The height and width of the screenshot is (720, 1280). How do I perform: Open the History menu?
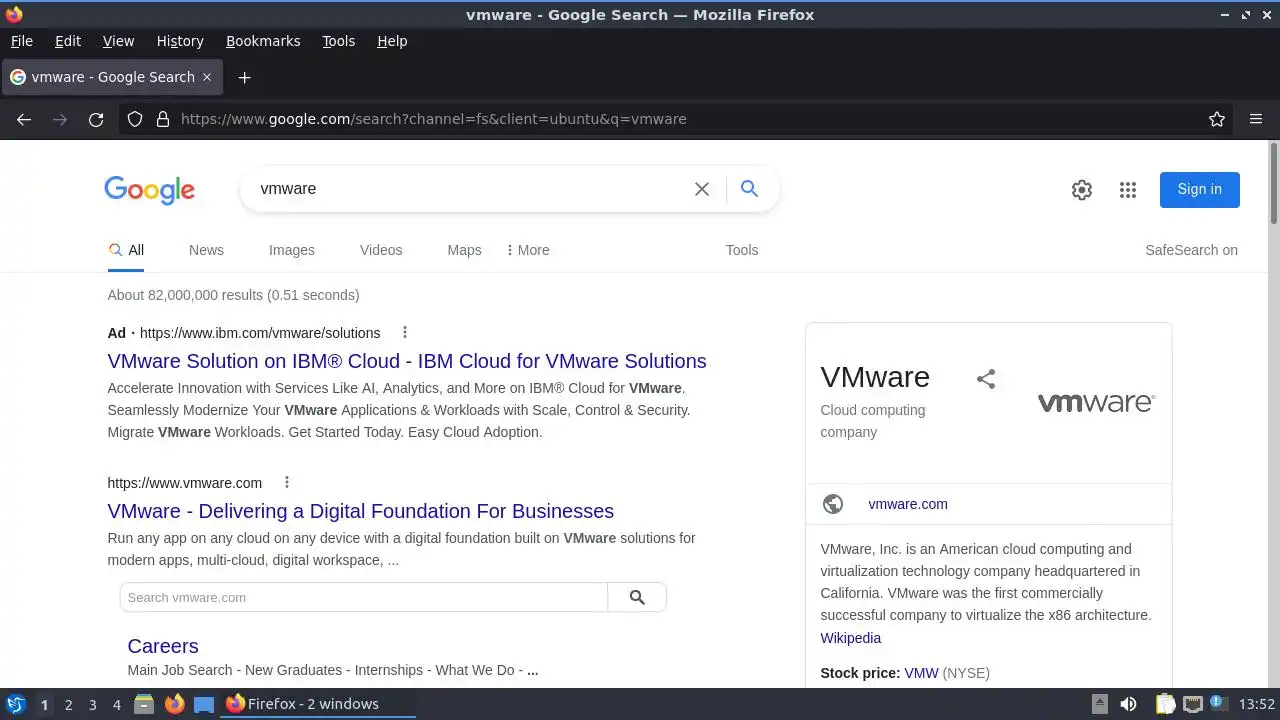click(180, 41)
